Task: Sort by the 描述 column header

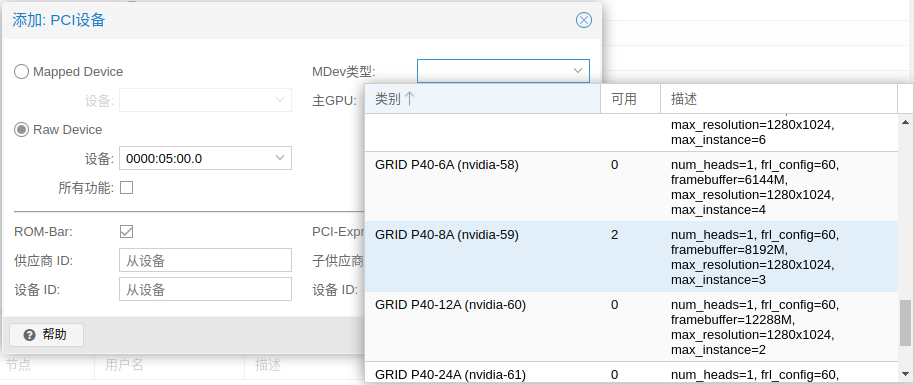Action: pyautogui.click(x=779, y=99)
